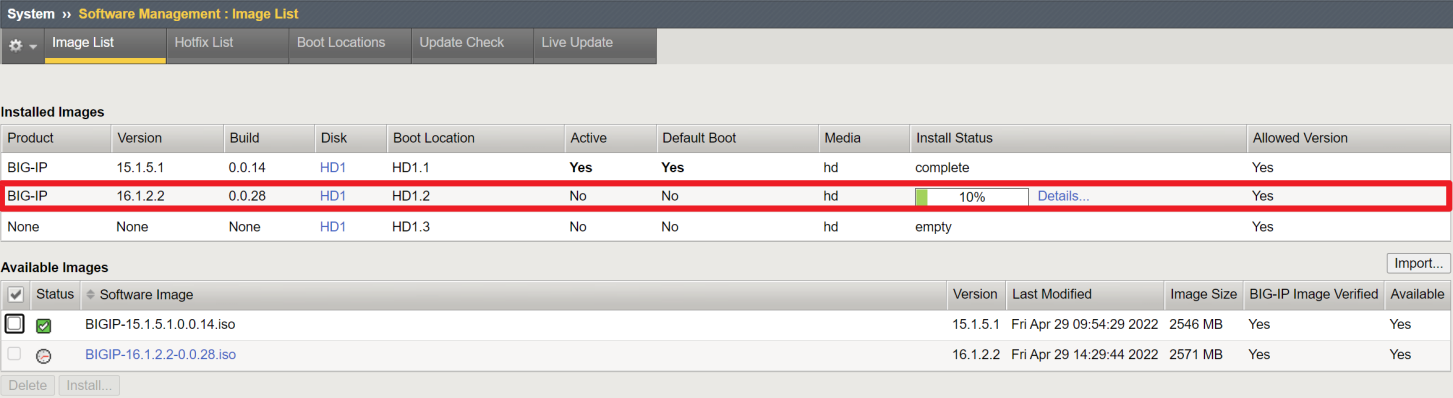Click the Import... button
Image resolution: width=1453 pixels, height=398 pixels.
pos(1418,264)
